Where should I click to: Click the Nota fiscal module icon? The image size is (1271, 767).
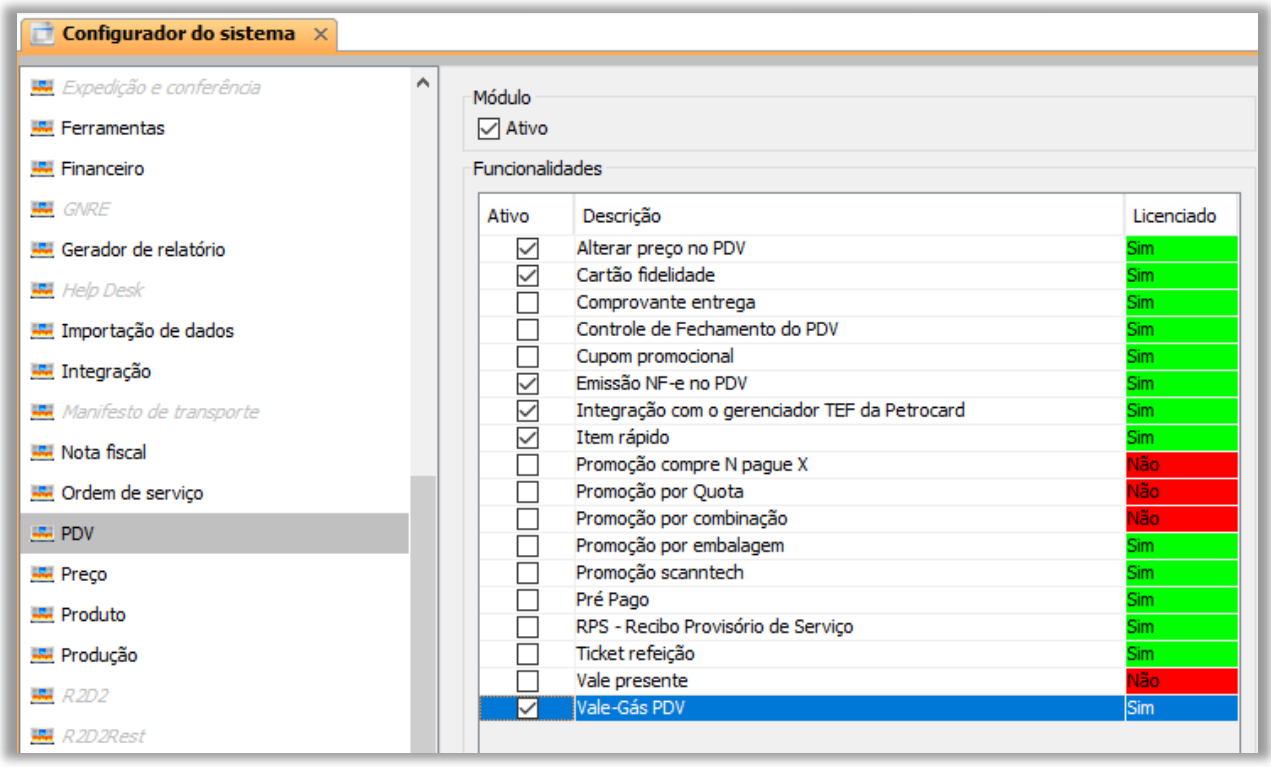[x=41, y=453]
